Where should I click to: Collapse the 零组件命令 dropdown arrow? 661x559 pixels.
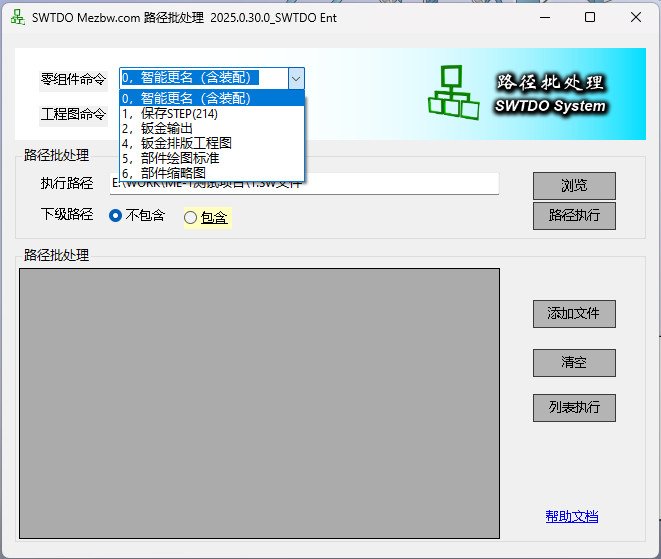(x=295, y=78)
